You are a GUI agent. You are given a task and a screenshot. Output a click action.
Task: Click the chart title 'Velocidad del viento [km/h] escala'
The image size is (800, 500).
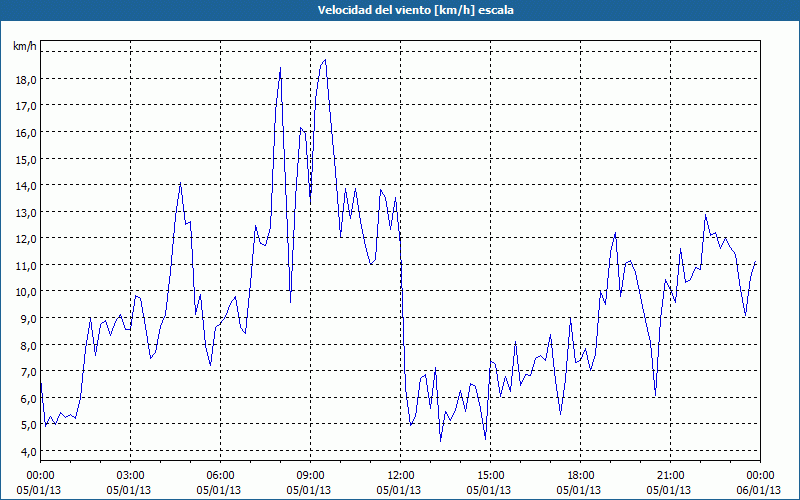(415, 10)
